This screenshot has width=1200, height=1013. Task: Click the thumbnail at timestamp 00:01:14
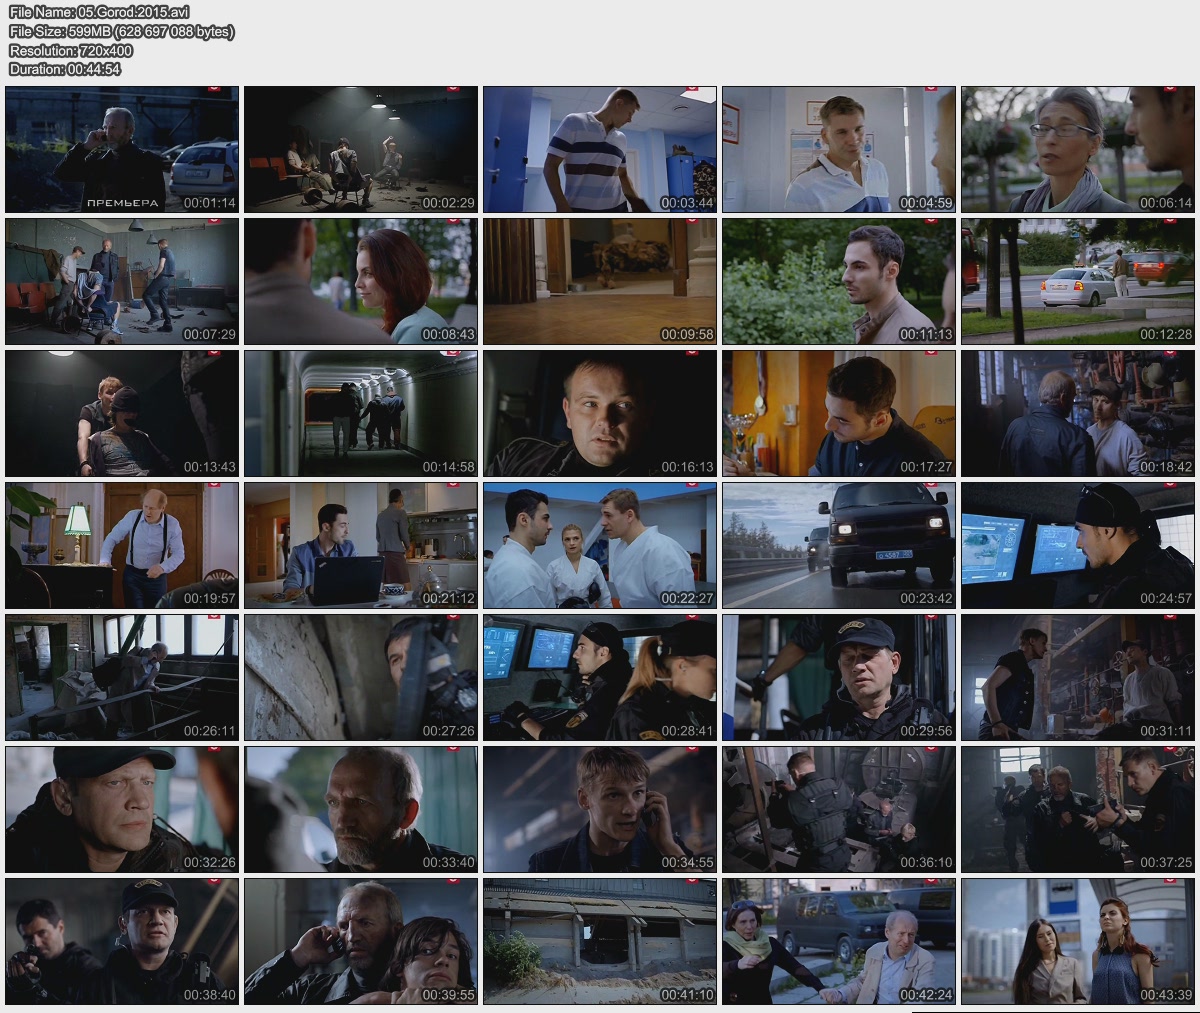point(122,149)
